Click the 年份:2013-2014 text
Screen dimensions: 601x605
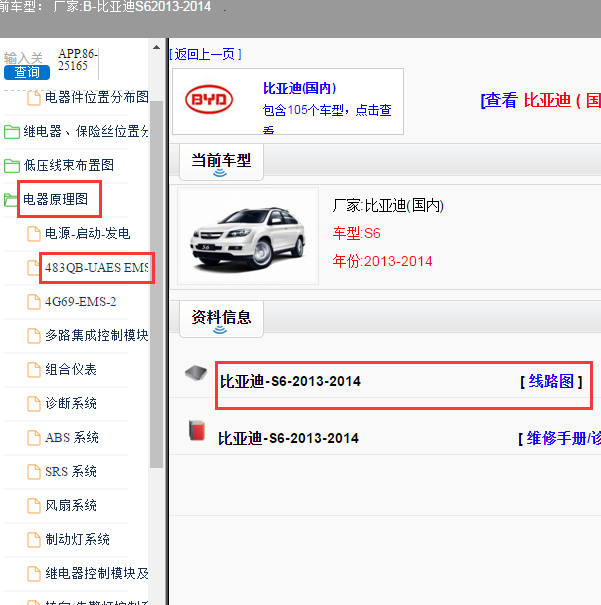(x=382, y=261)
